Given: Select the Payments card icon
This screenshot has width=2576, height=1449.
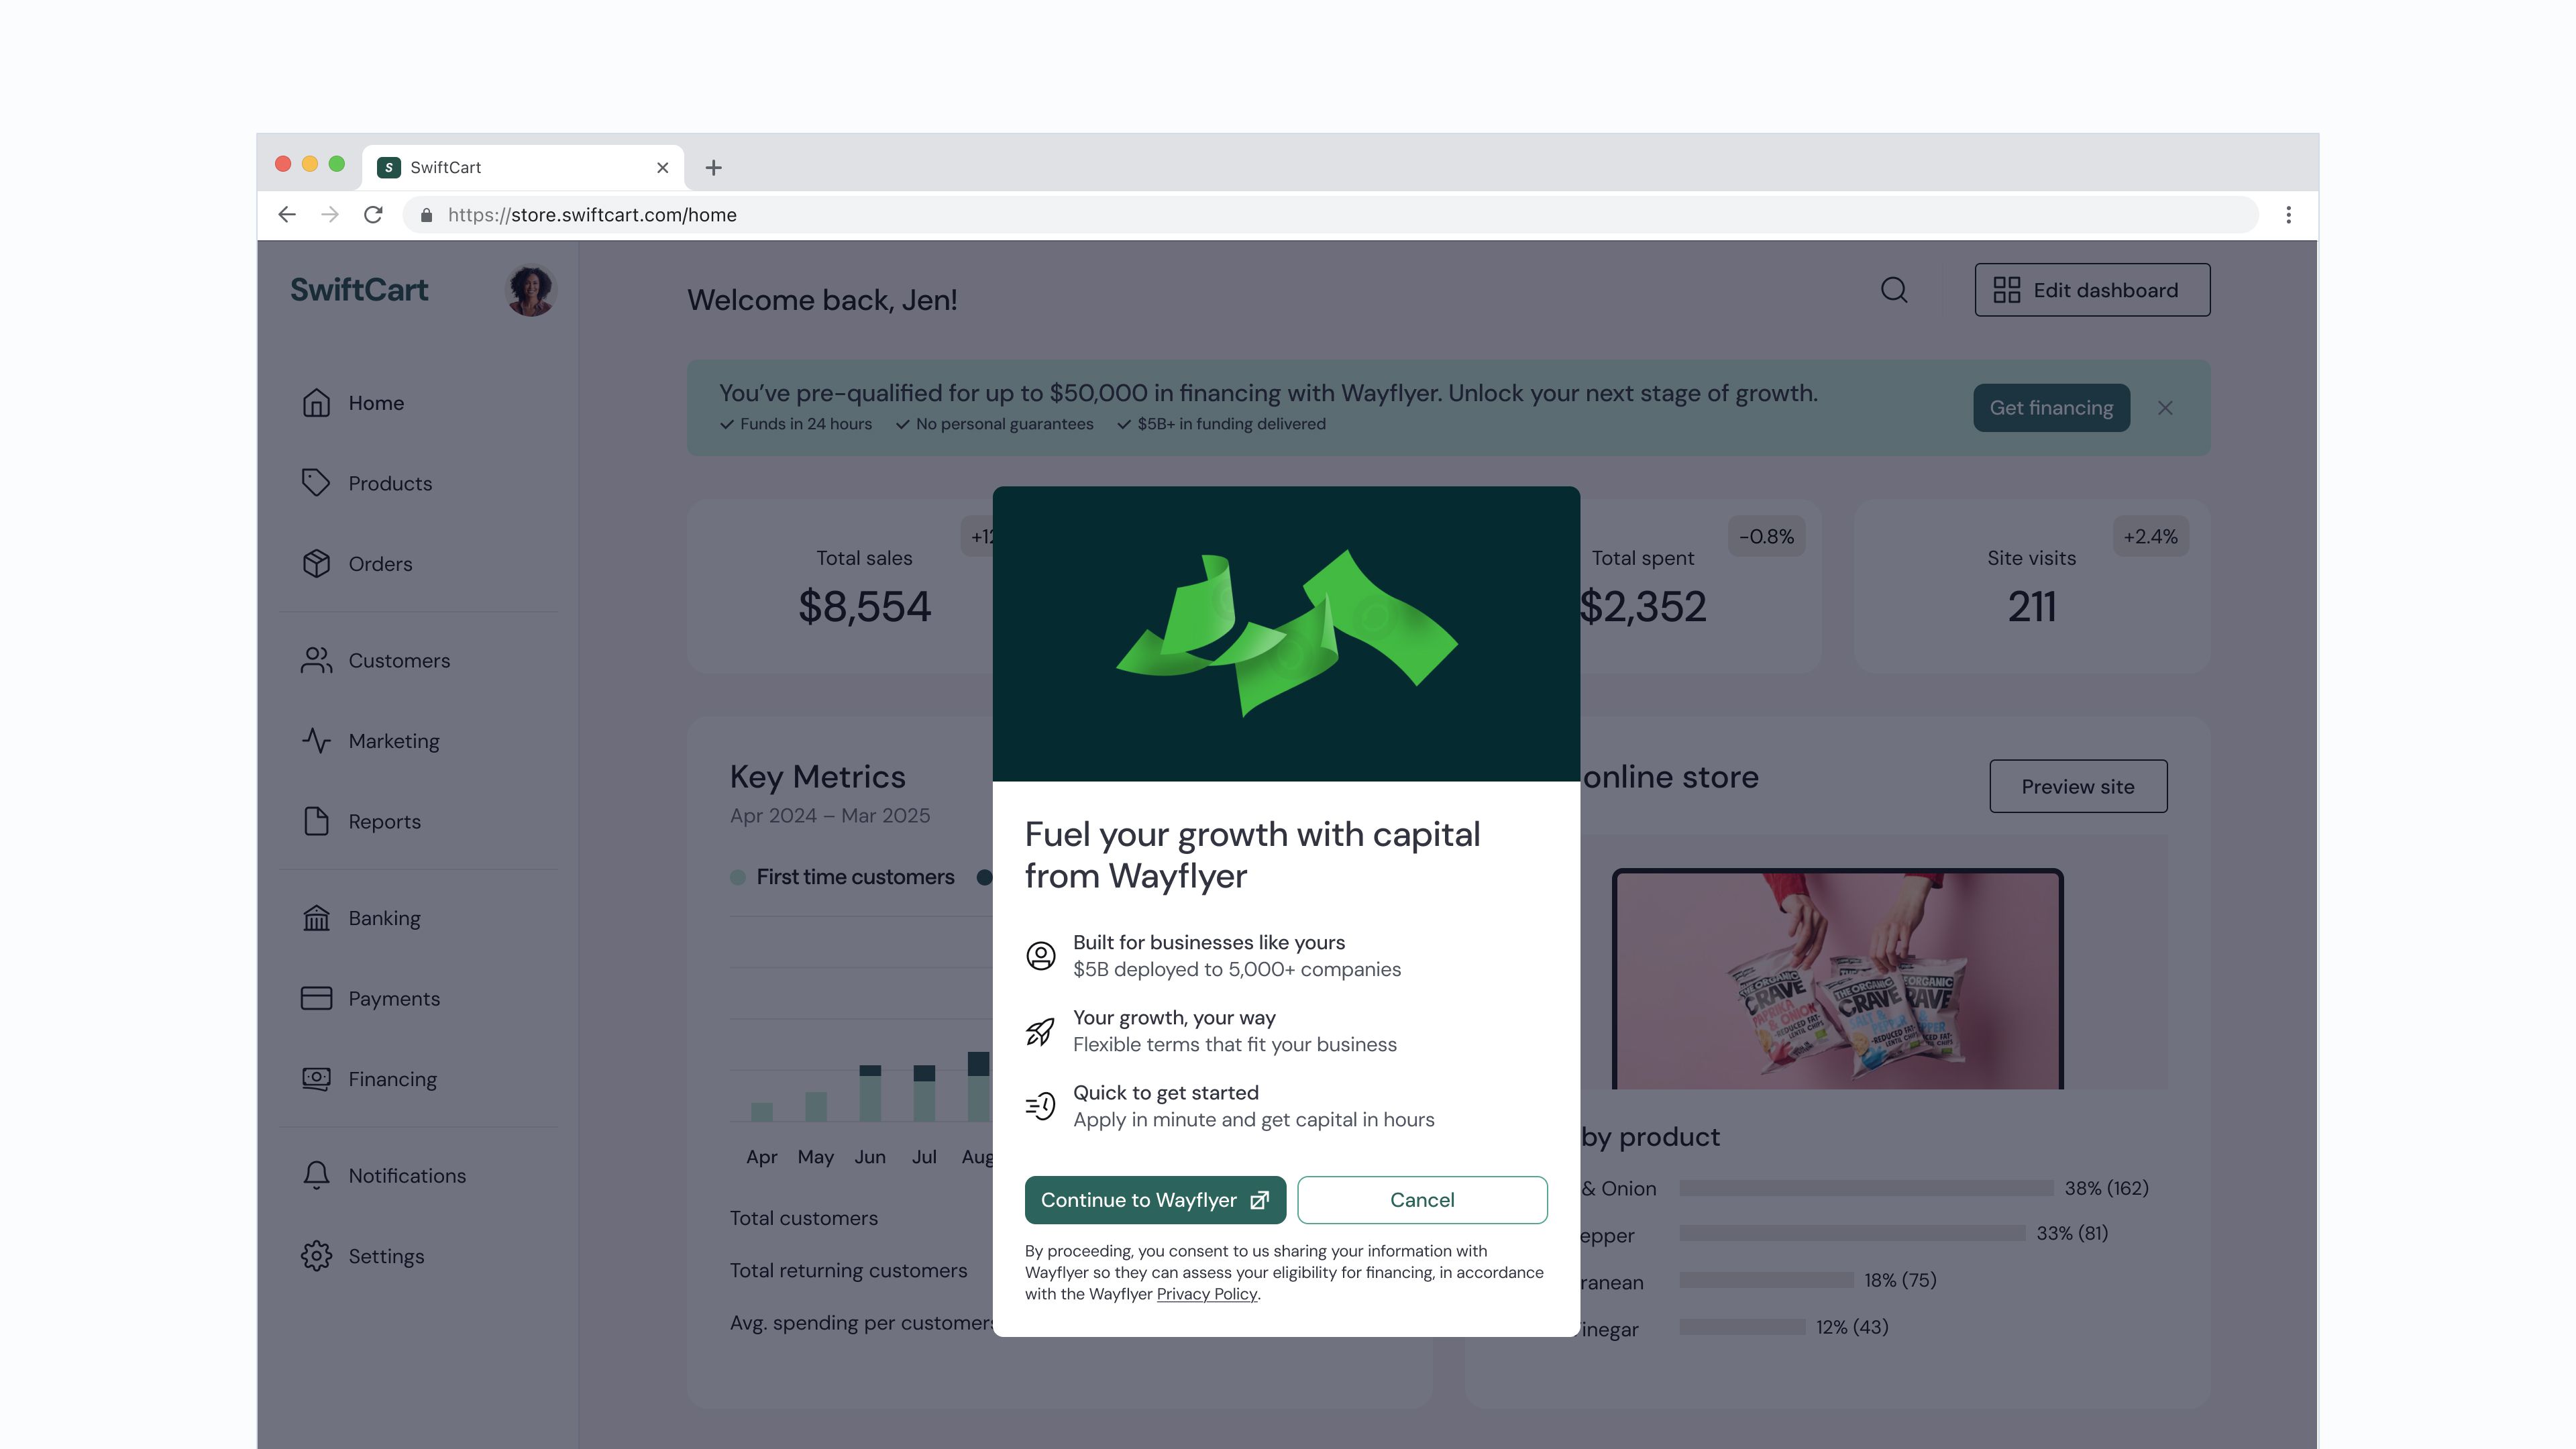Looking at the screenshot, I should [x=316, y=999].
